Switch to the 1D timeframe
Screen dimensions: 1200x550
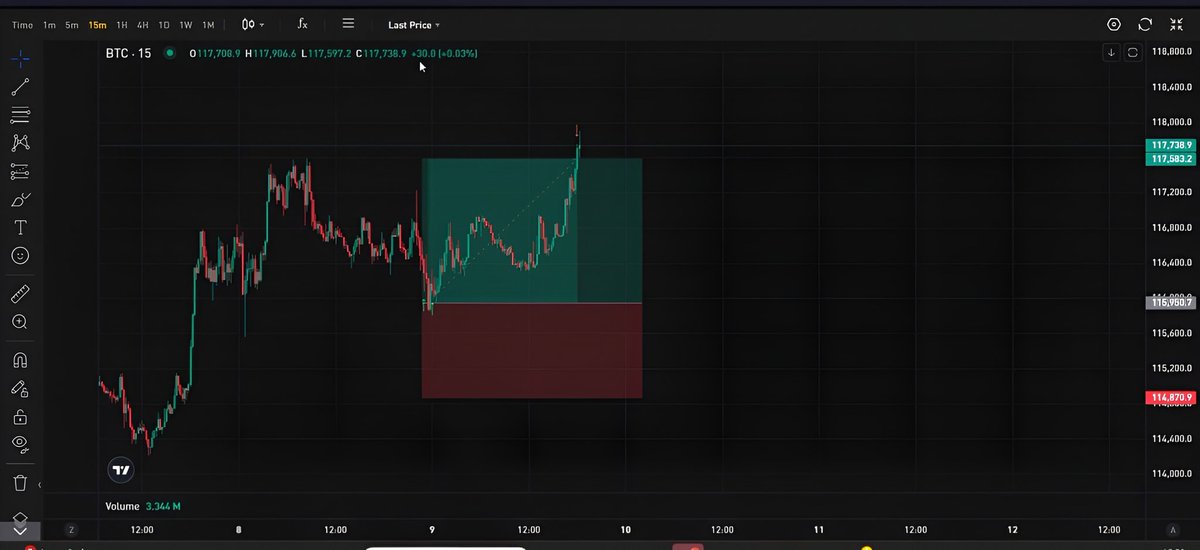[164, 25]
